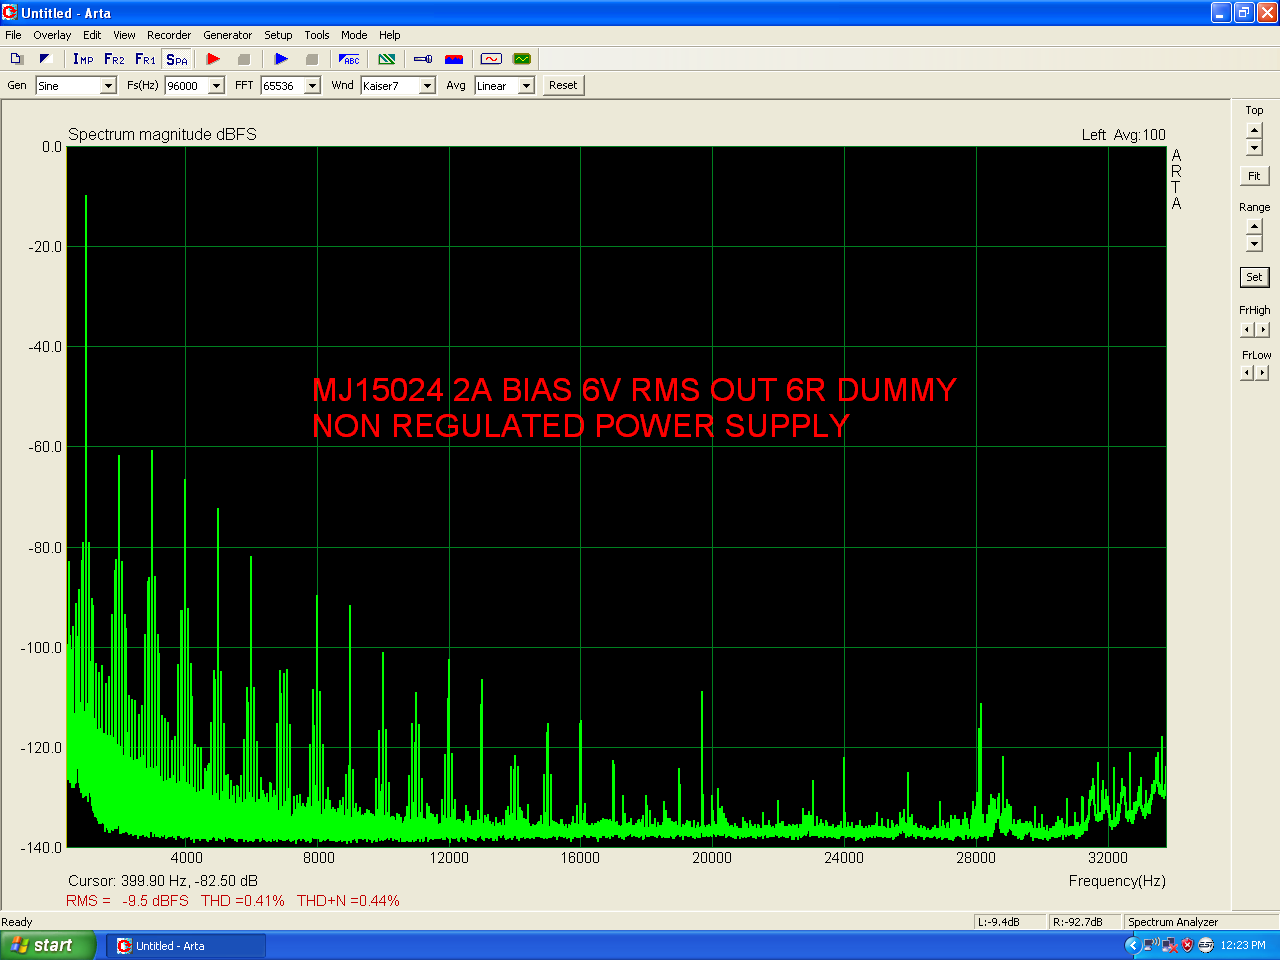The width and height of the screenshot is (1280, 960).
Task: Open the Tools menu
Action: tap(317, 35)
